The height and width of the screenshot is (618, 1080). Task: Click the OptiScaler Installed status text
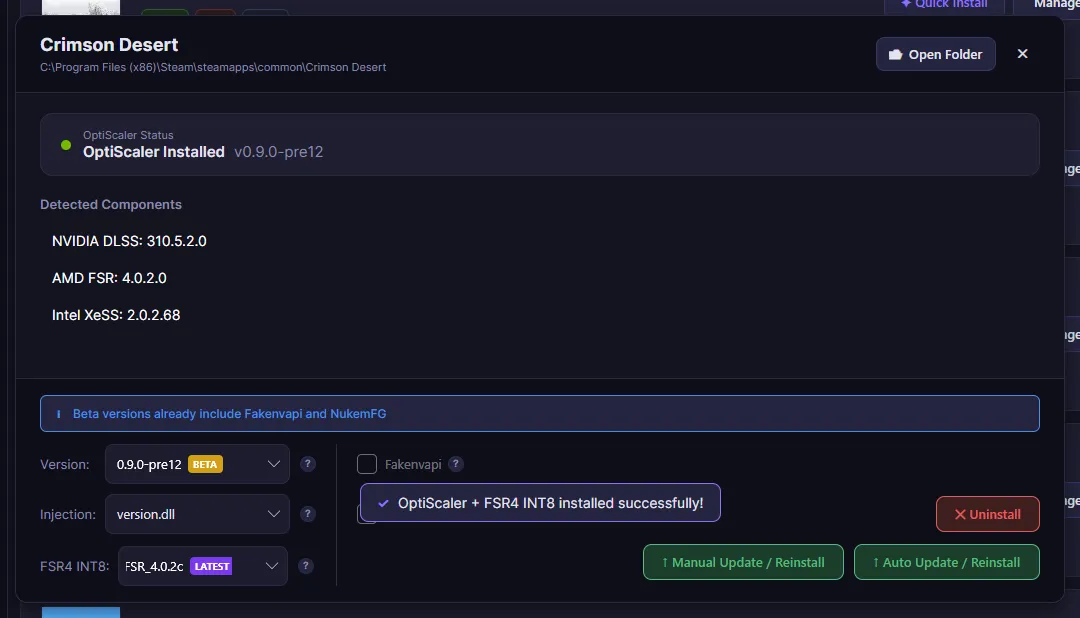click(154, 152)
